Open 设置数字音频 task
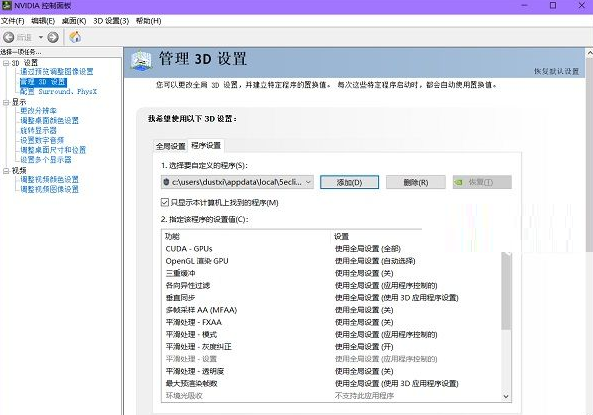The width and height of the screenshot is (593, 415). [x=42, y=140]
